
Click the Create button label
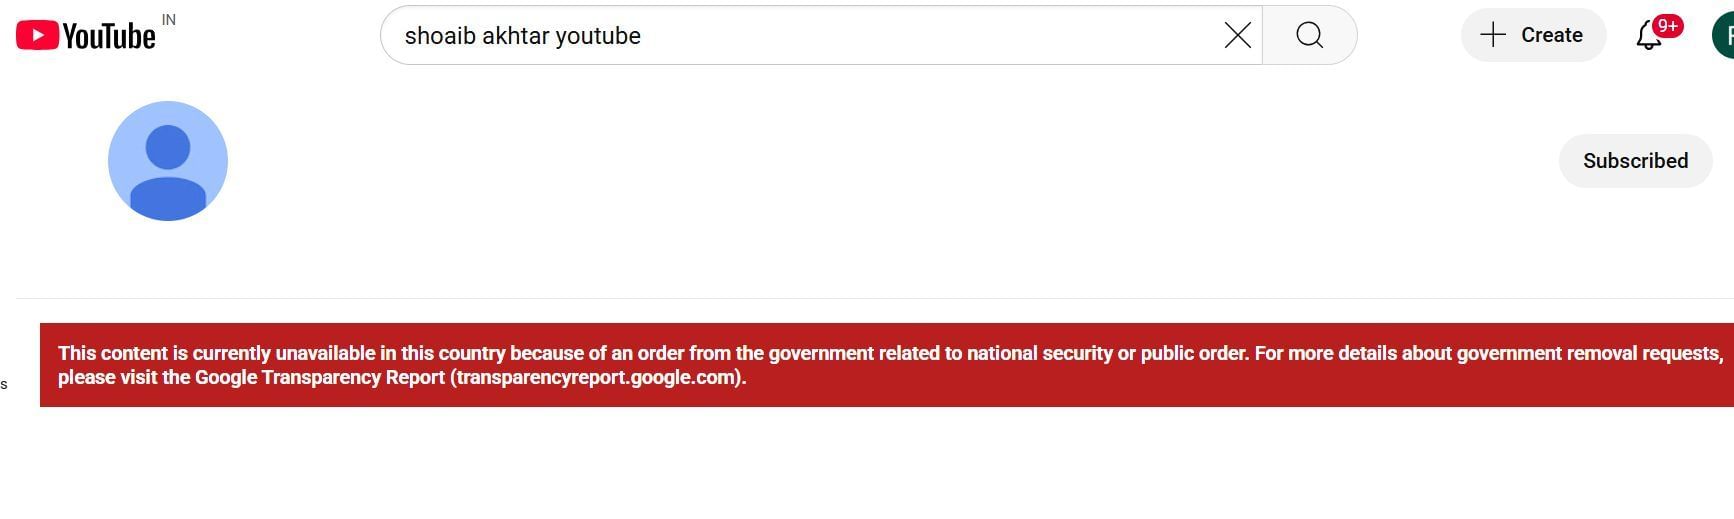(1551, 35)
